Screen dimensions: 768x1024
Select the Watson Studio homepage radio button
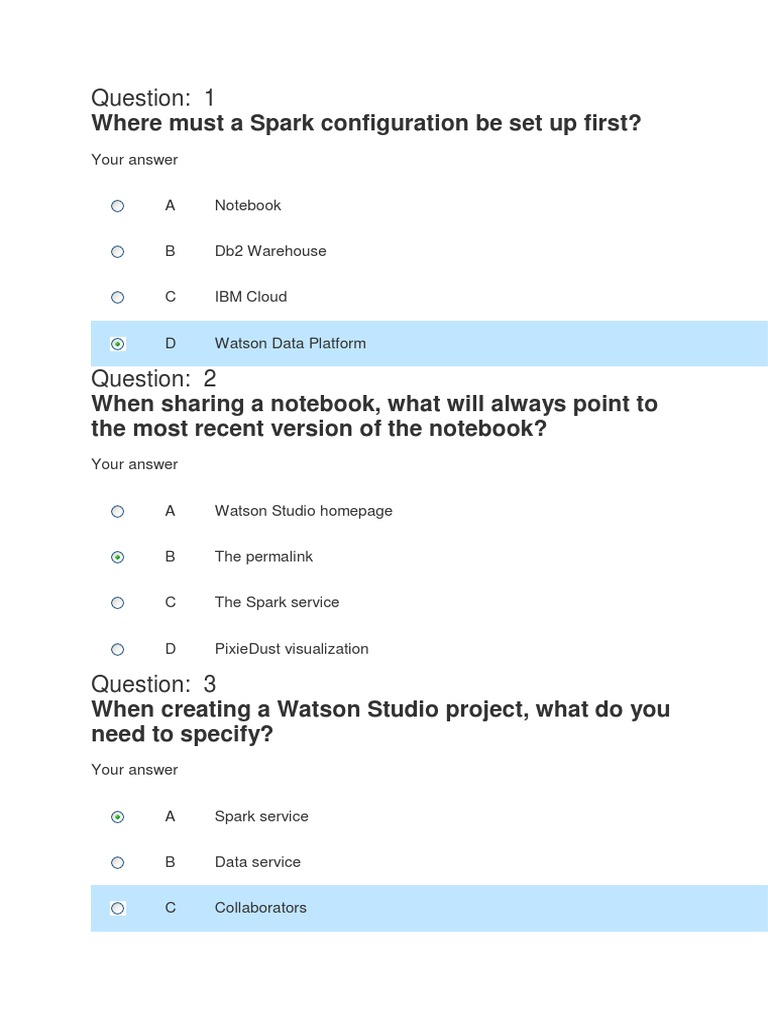coord(118,511)
